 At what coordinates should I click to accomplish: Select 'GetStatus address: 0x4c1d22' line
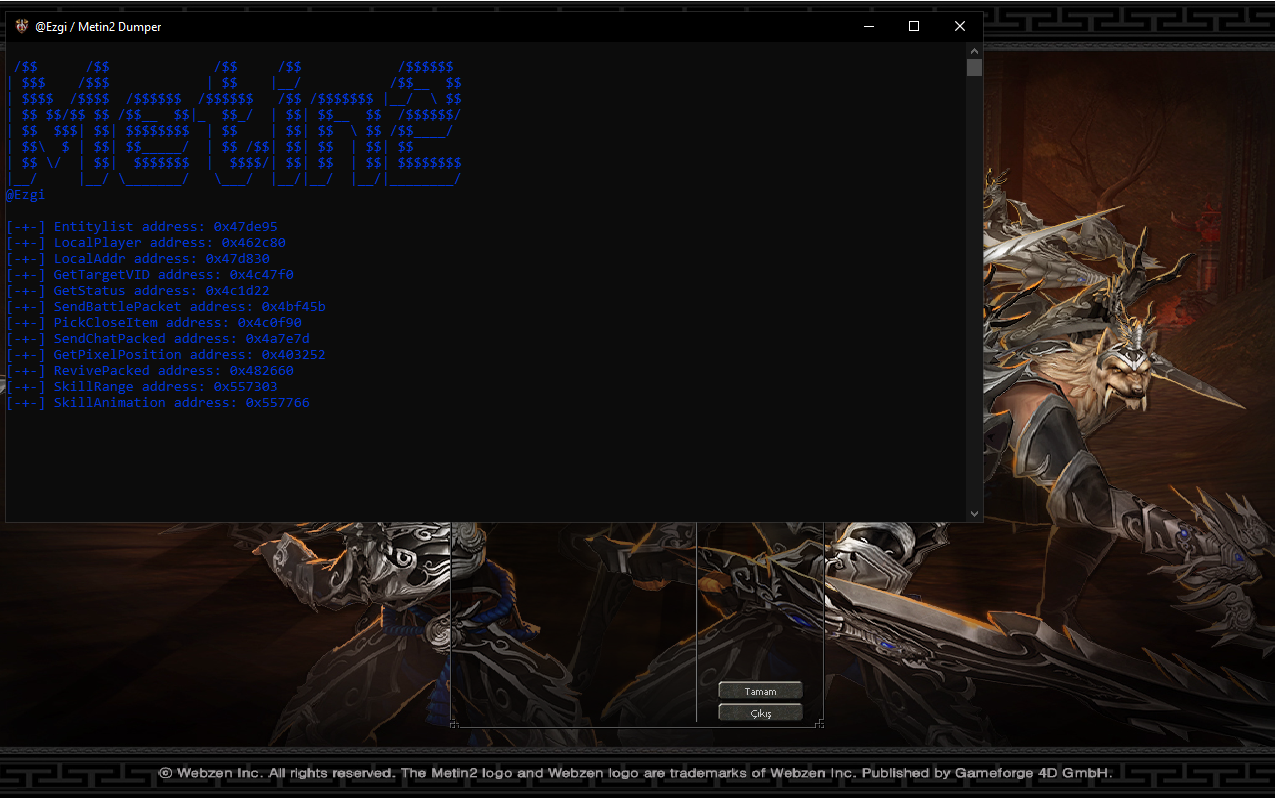click(x=138, y=291)
